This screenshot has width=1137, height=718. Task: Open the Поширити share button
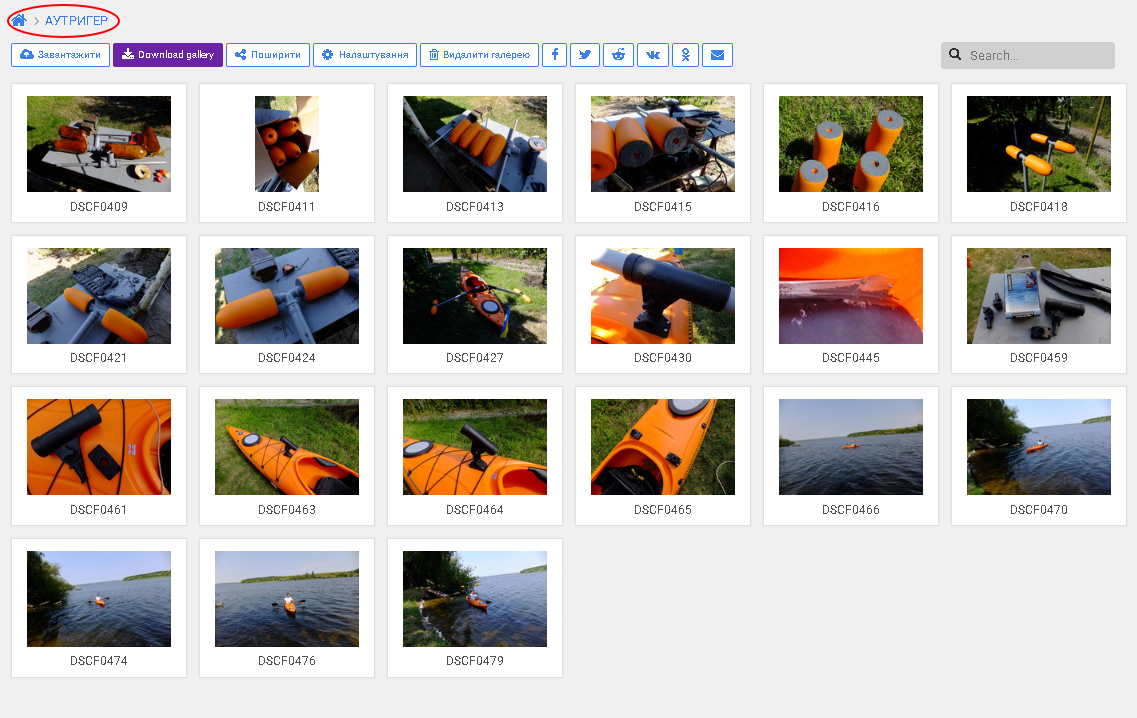click(x=268, y=55)
